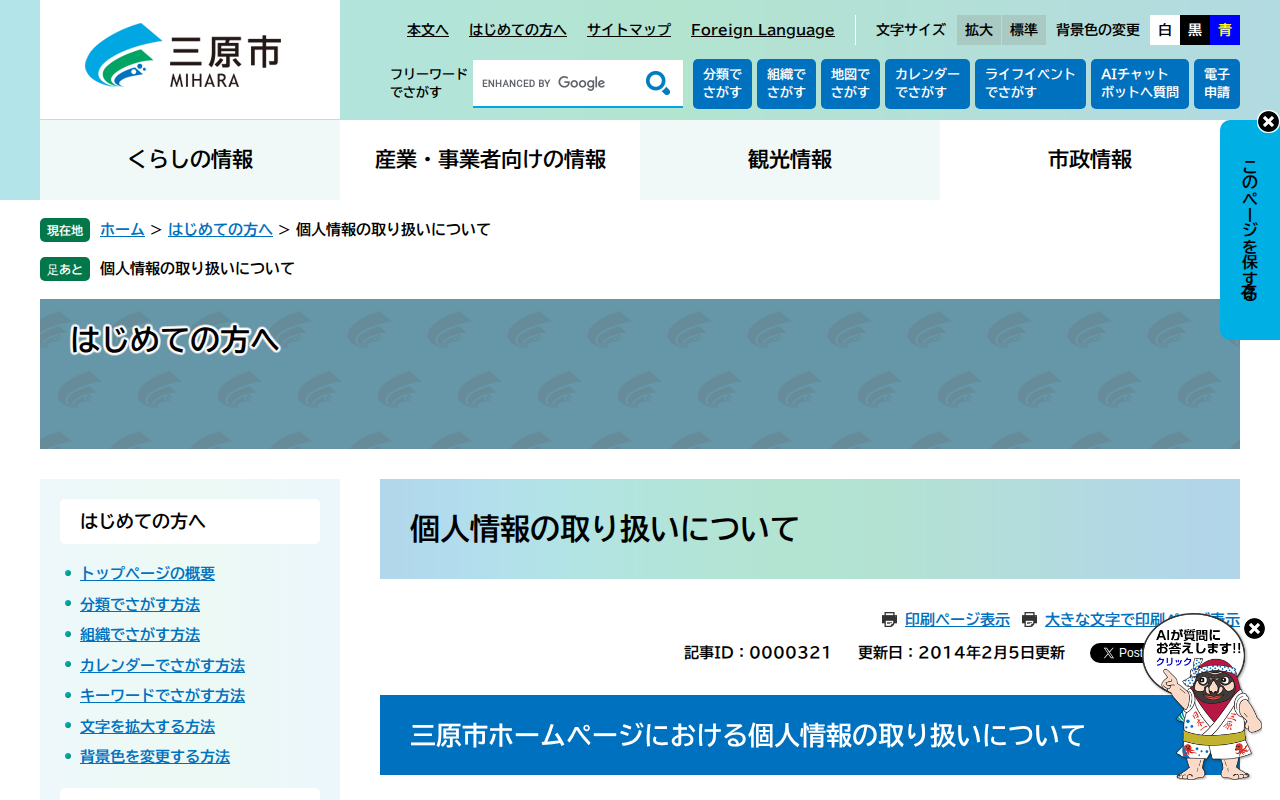
Task: Open the 市政情報 tab
Action: (1090, 160)
